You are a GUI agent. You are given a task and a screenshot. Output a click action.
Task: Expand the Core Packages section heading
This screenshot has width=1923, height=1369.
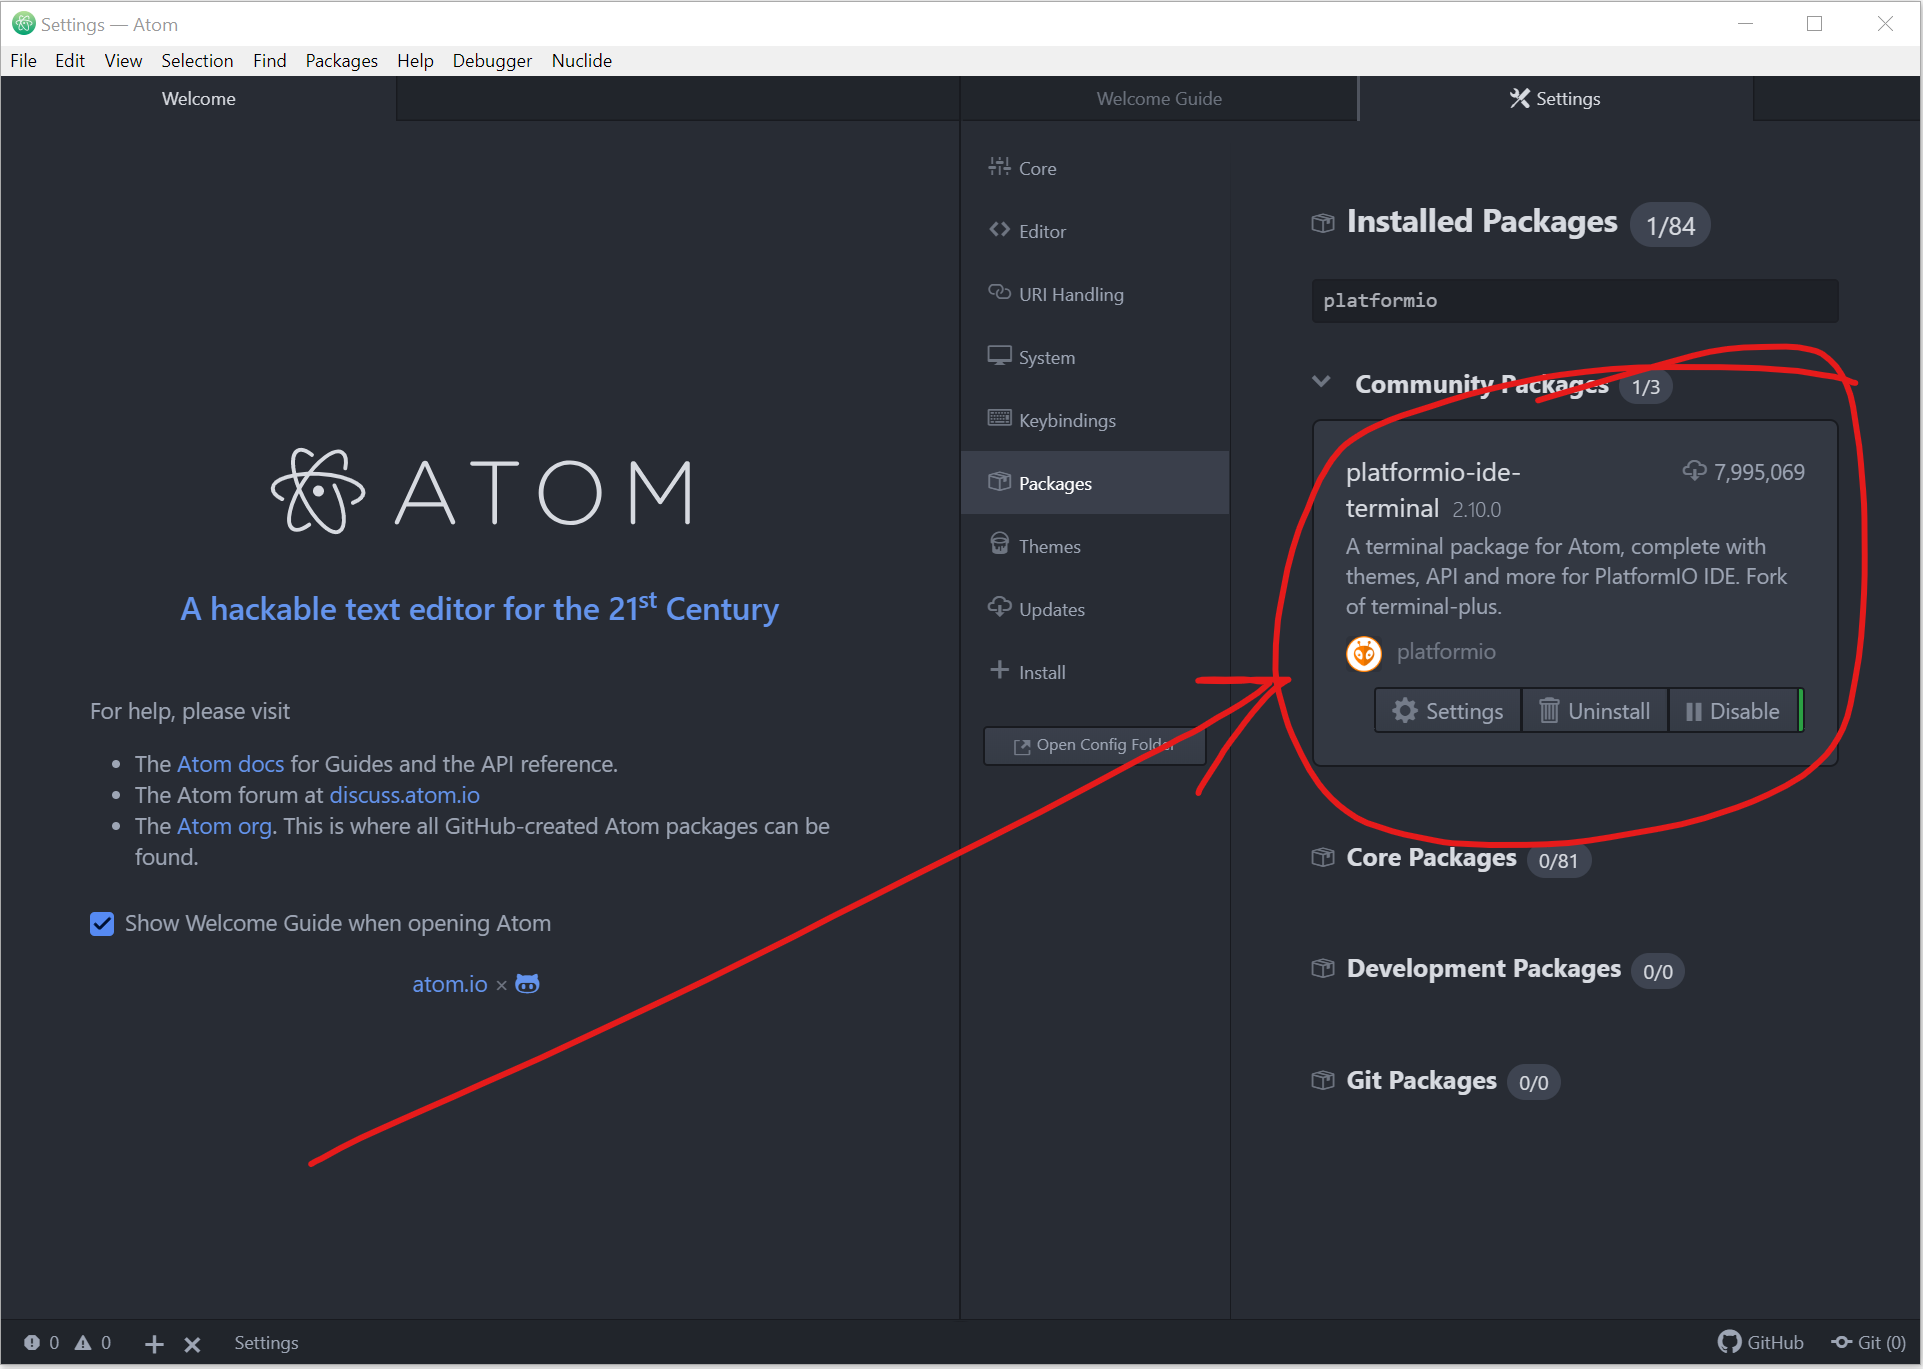(1430, 858)
